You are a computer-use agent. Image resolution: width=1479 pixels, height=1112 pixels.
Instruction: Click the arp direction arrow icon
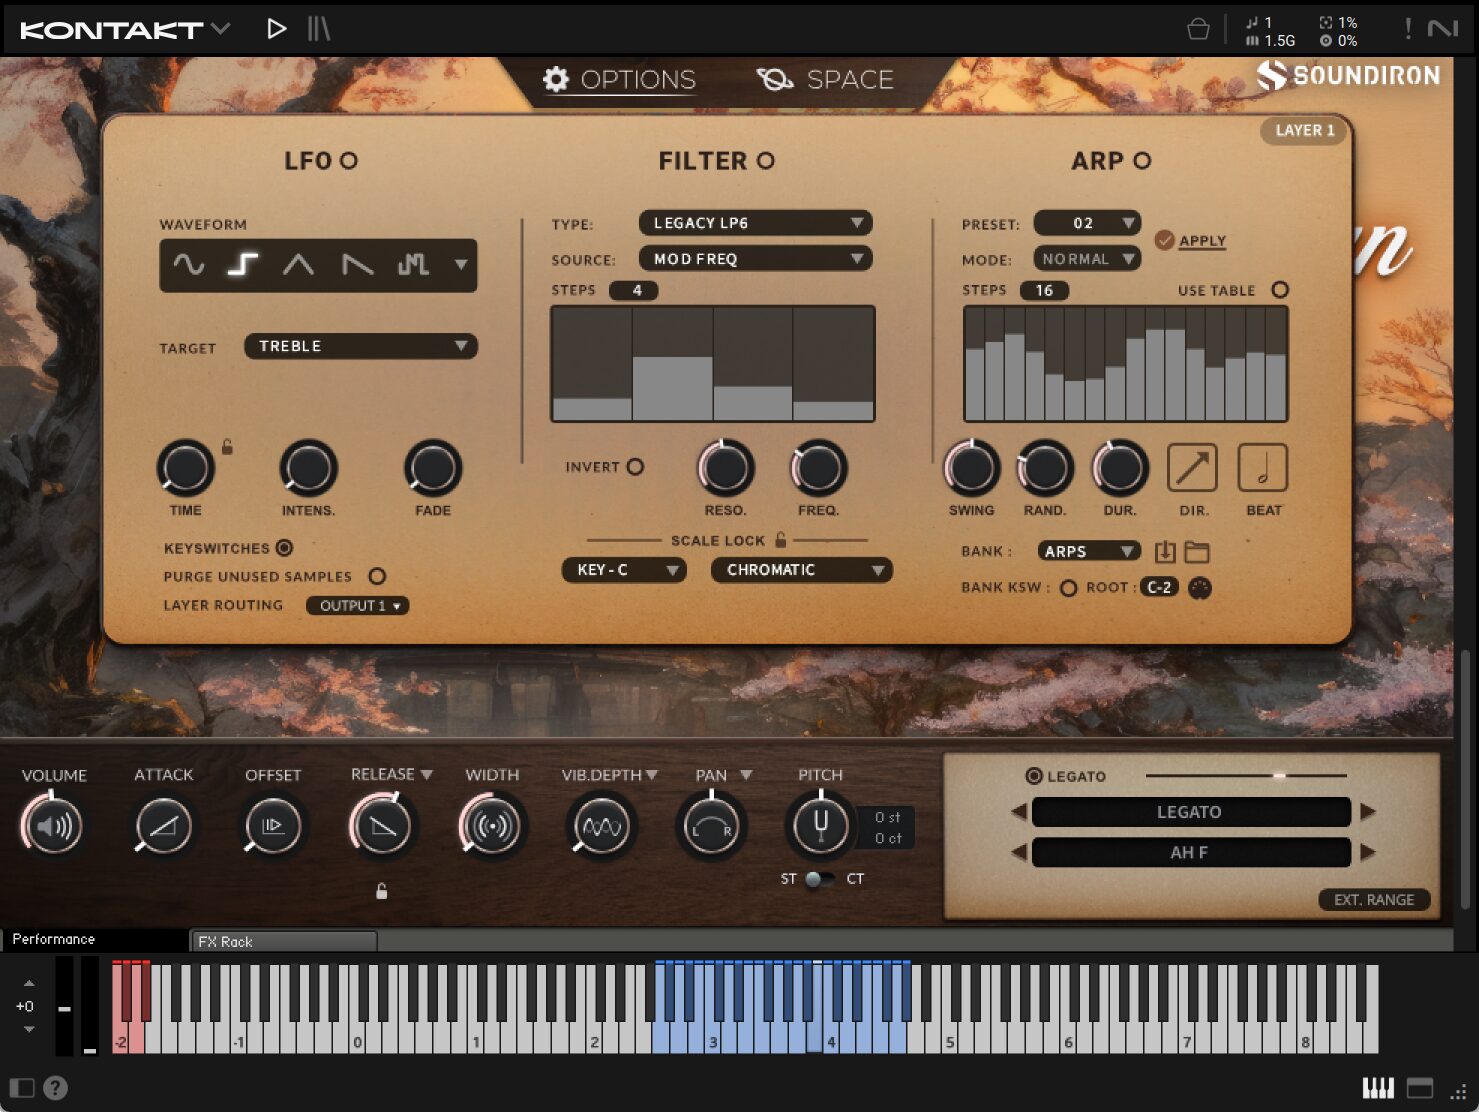(x=1192, y=468)
